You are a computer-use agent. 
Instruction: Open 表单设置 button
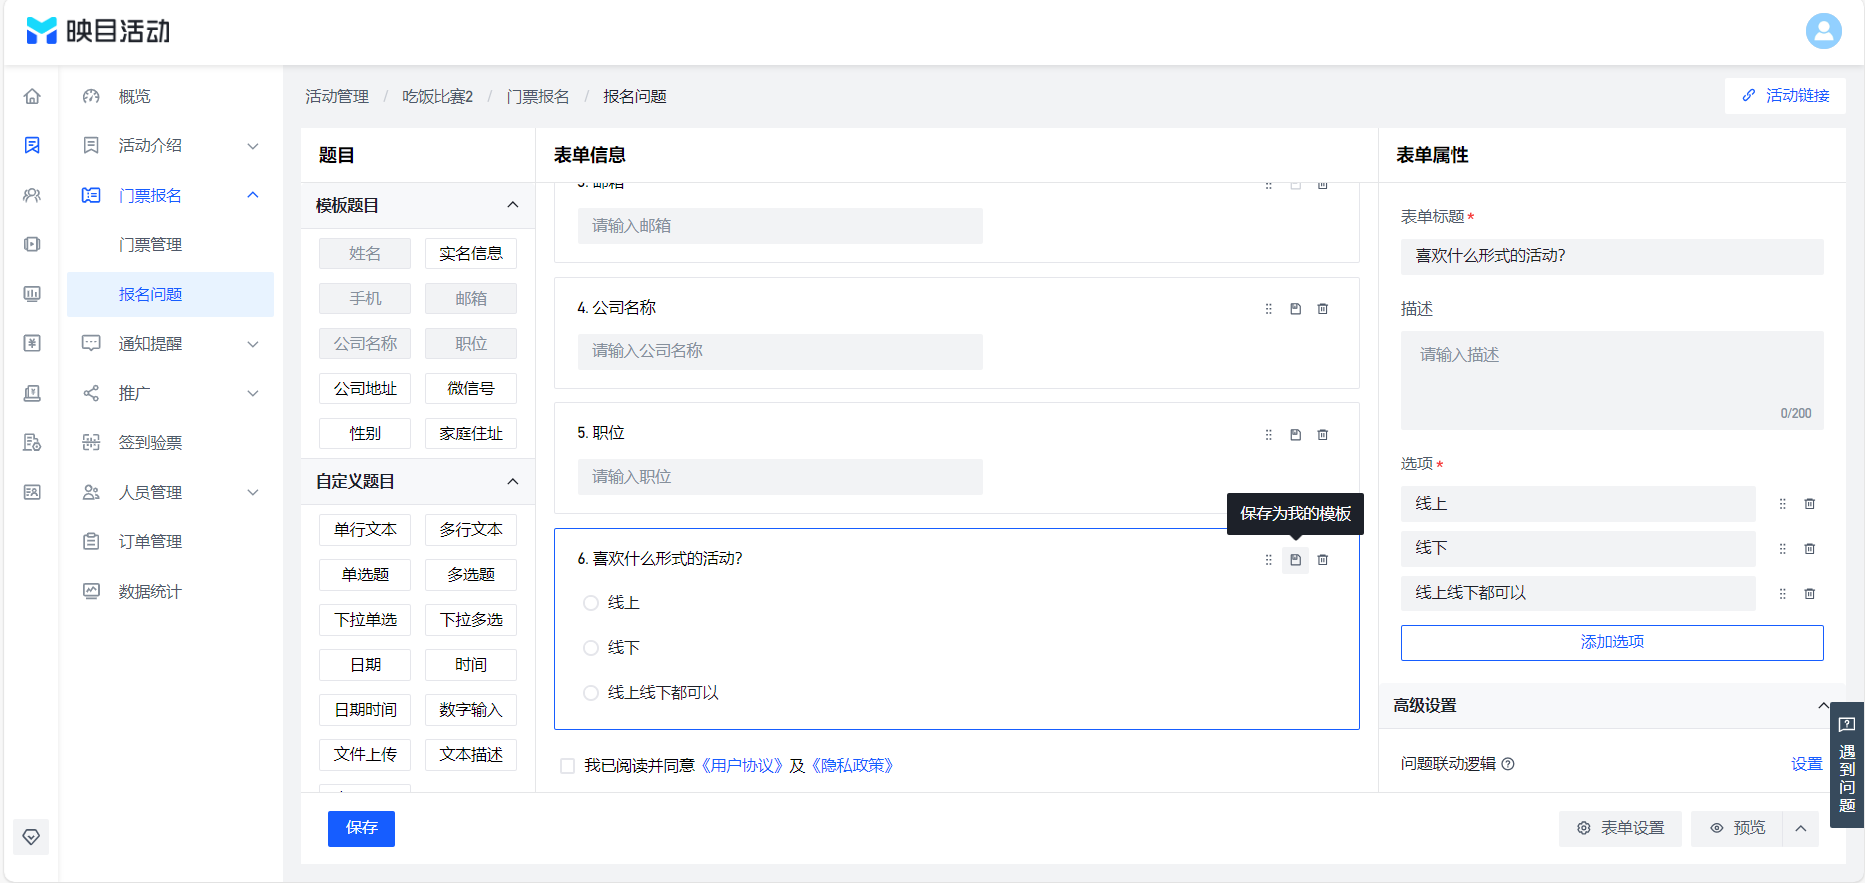[x=1620, y=828]
